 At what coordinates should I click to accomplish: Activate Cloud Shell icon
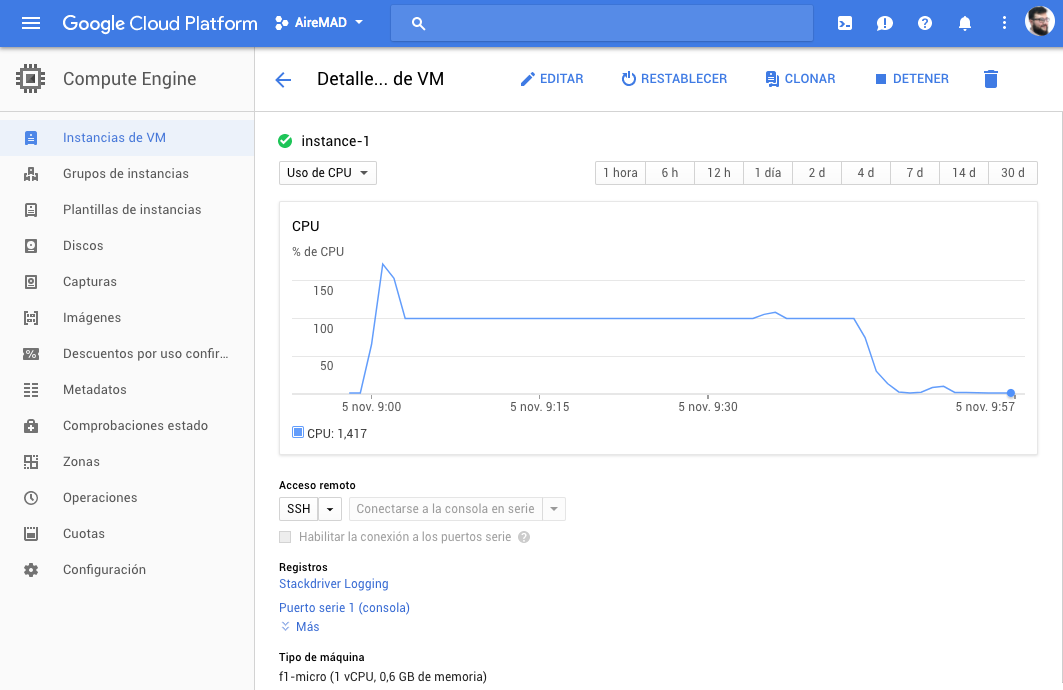(x=845, y=23)
